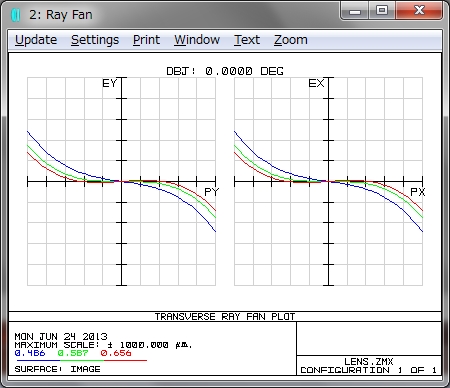Click the red 0.656 wavelength legend
This screenshot has width=450, height=388.
coord(116,353)
